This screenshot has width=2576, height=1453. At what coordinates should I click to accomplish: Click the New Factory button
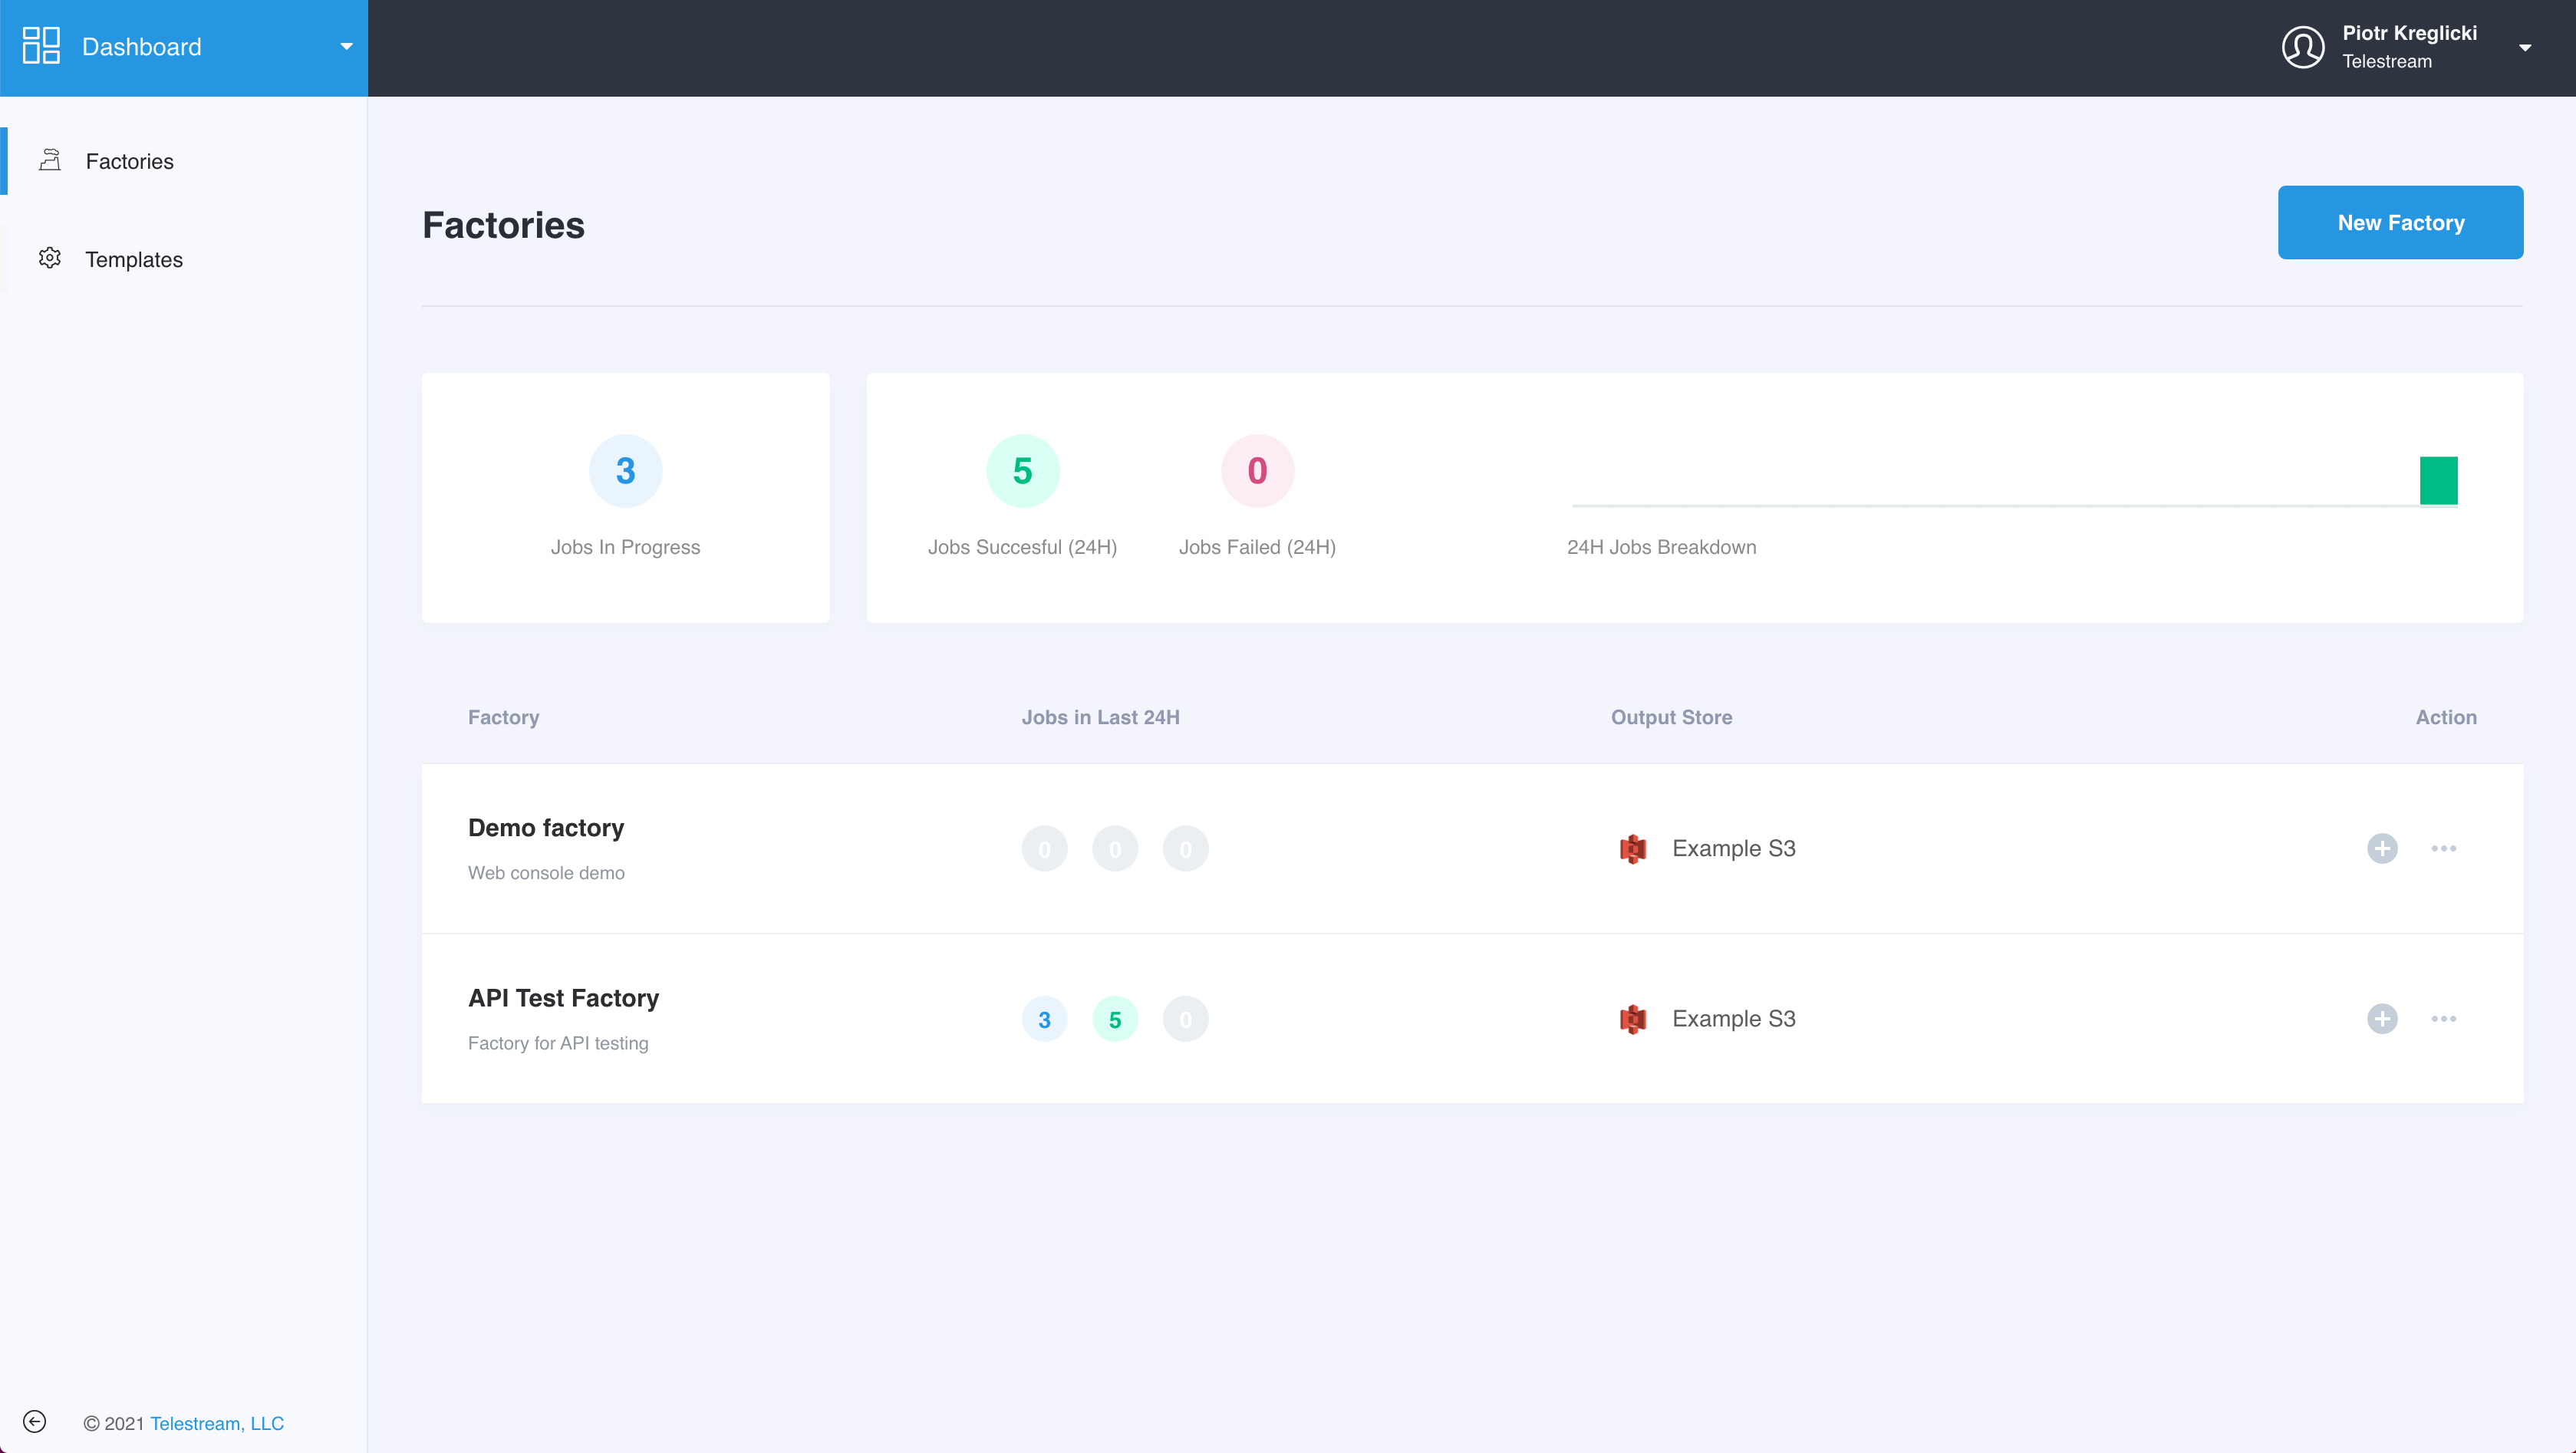(2400, 222)
